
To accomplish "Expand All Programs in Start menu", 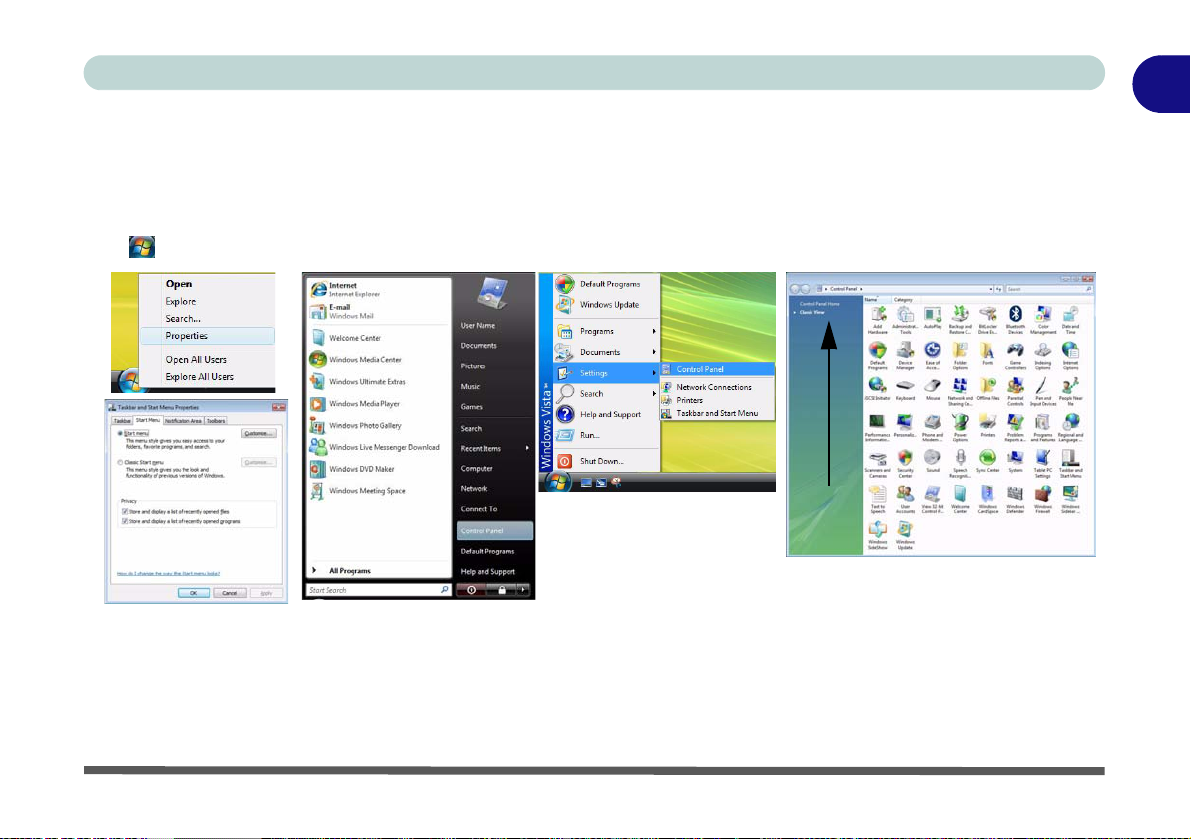I will pyautogui.click(x=342, y=571).
